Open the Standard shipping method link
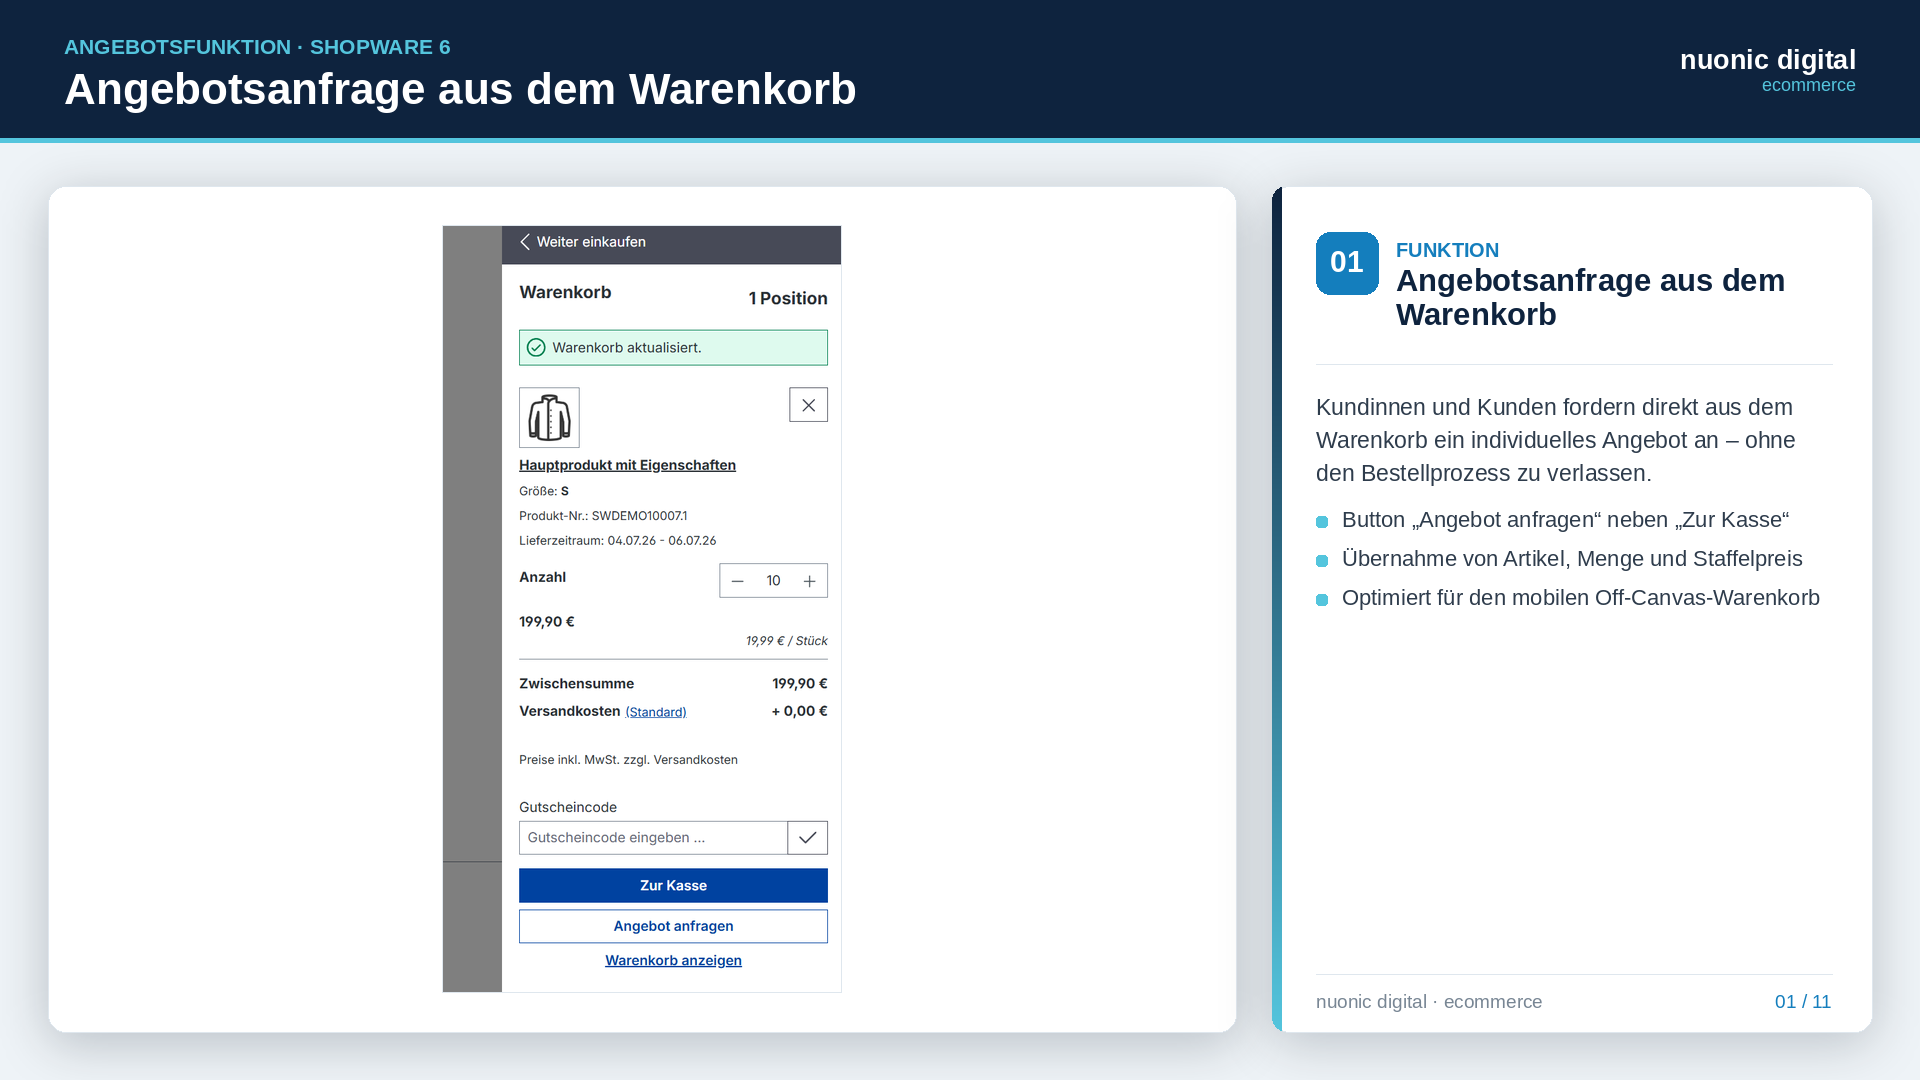The height and width of the screenshot is (1080, 1920). tap(656, 712)
